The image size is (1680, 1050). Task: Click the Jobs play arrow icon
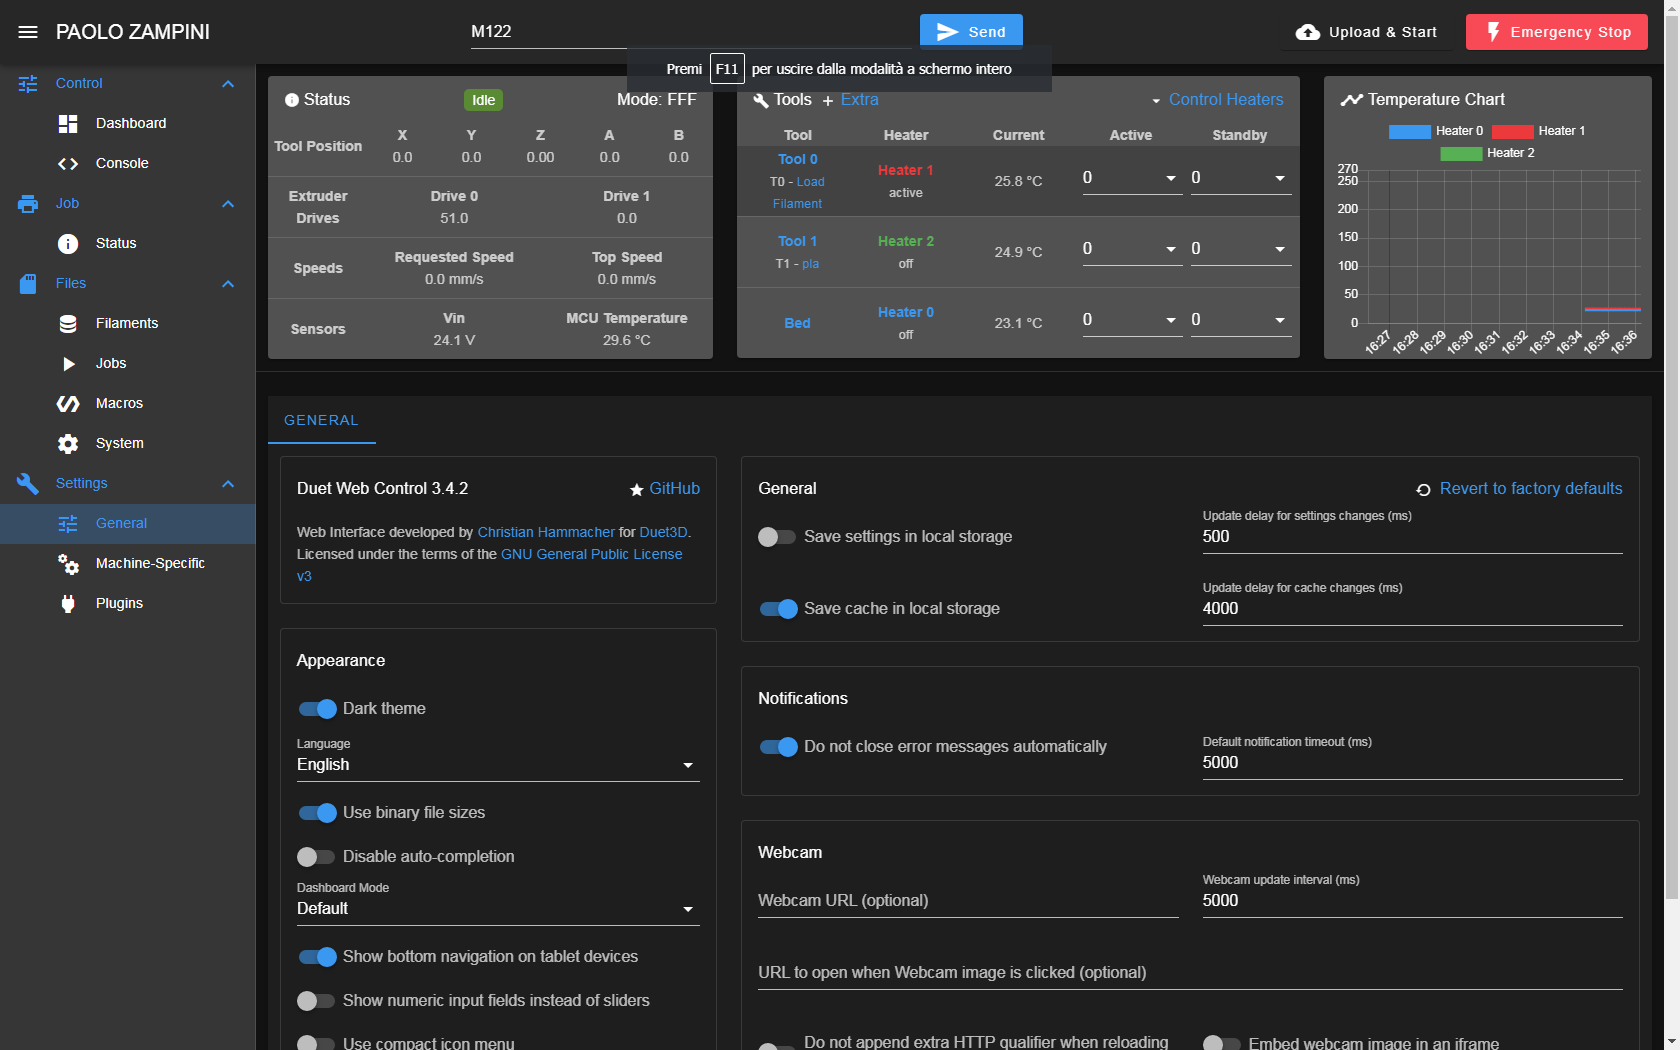[x=68, y=364]
